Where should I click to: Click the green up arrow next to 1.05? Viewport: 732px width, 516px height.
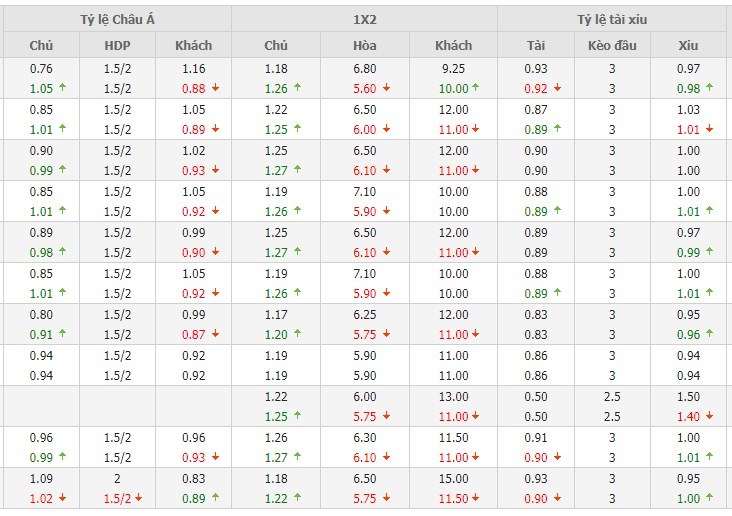[x=63, y=88]
